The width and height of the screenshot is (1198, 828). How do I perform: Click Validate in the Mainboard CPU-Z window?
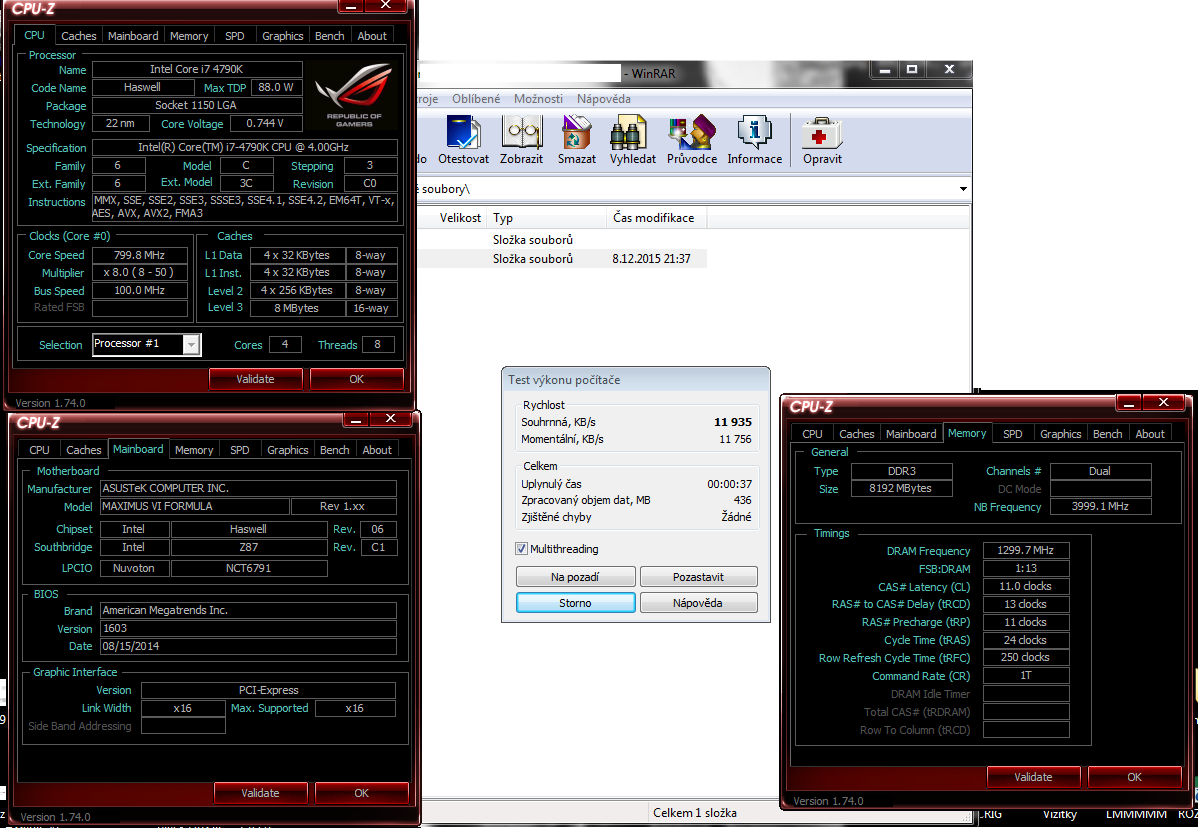point(261,793)
